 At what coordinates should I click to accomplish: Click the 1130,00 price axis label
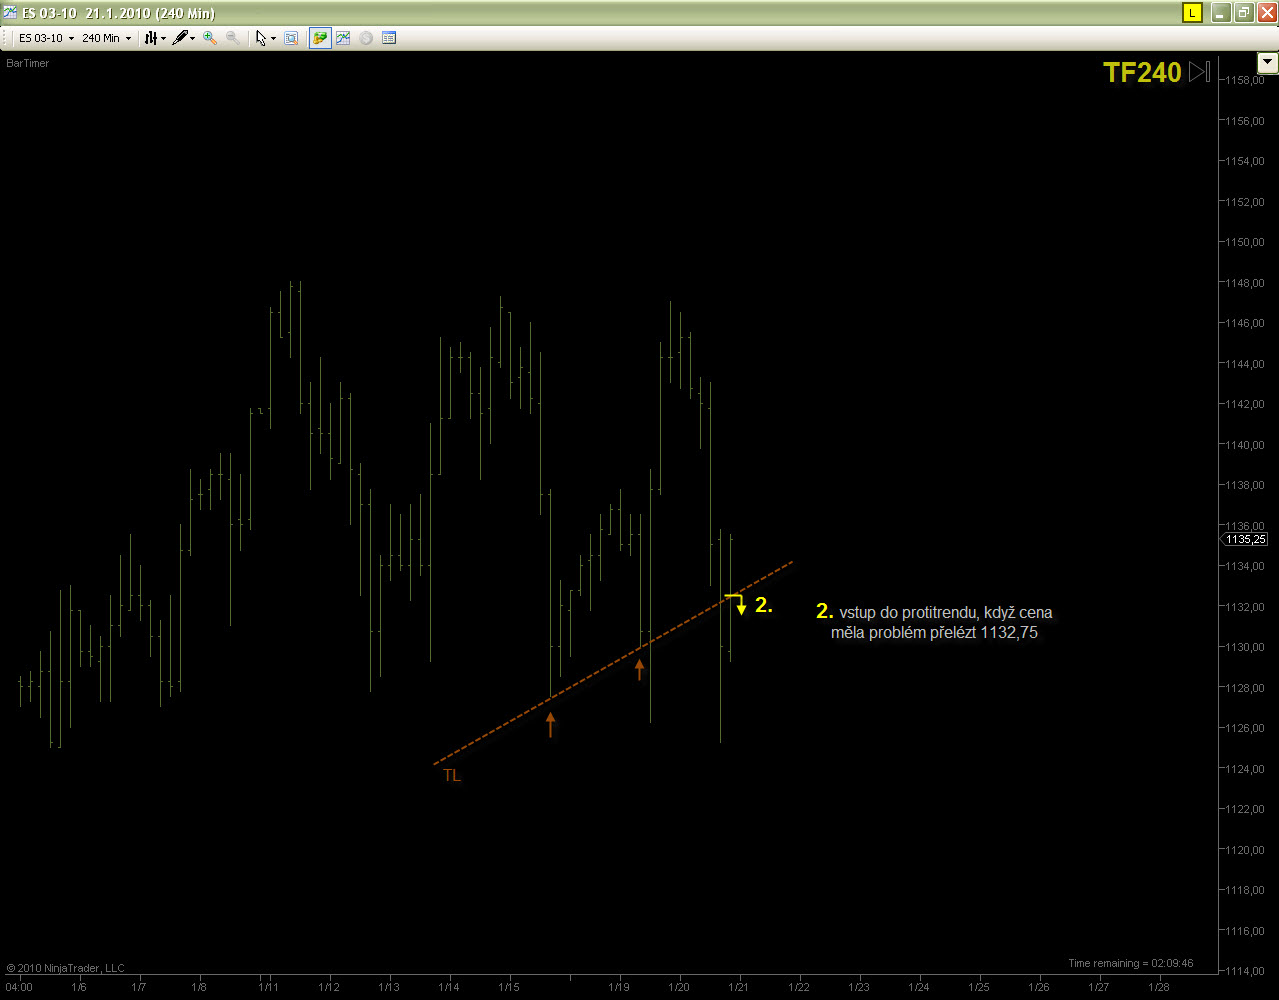pos(1245,647)
